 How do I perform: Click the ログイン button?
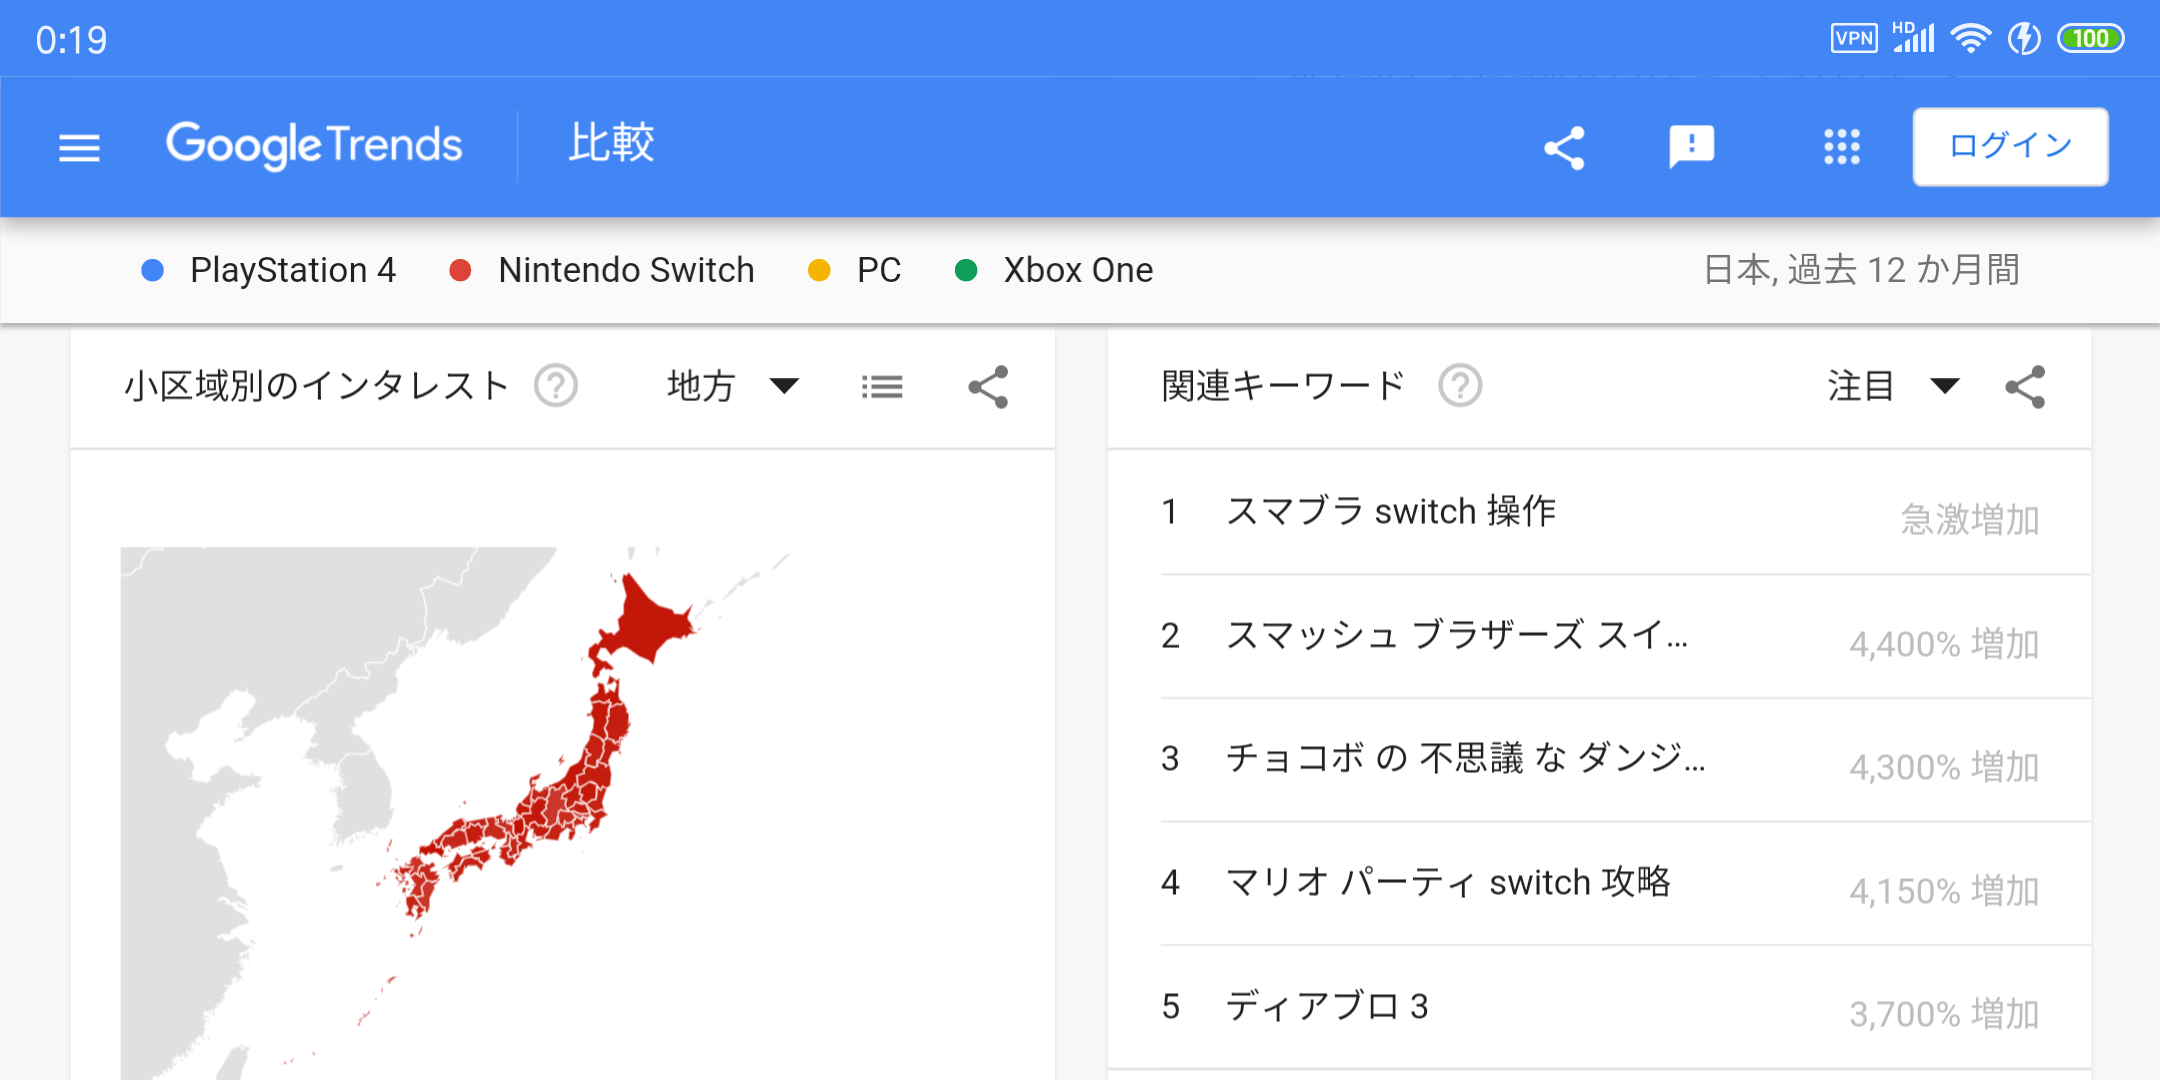[2010, 147]
